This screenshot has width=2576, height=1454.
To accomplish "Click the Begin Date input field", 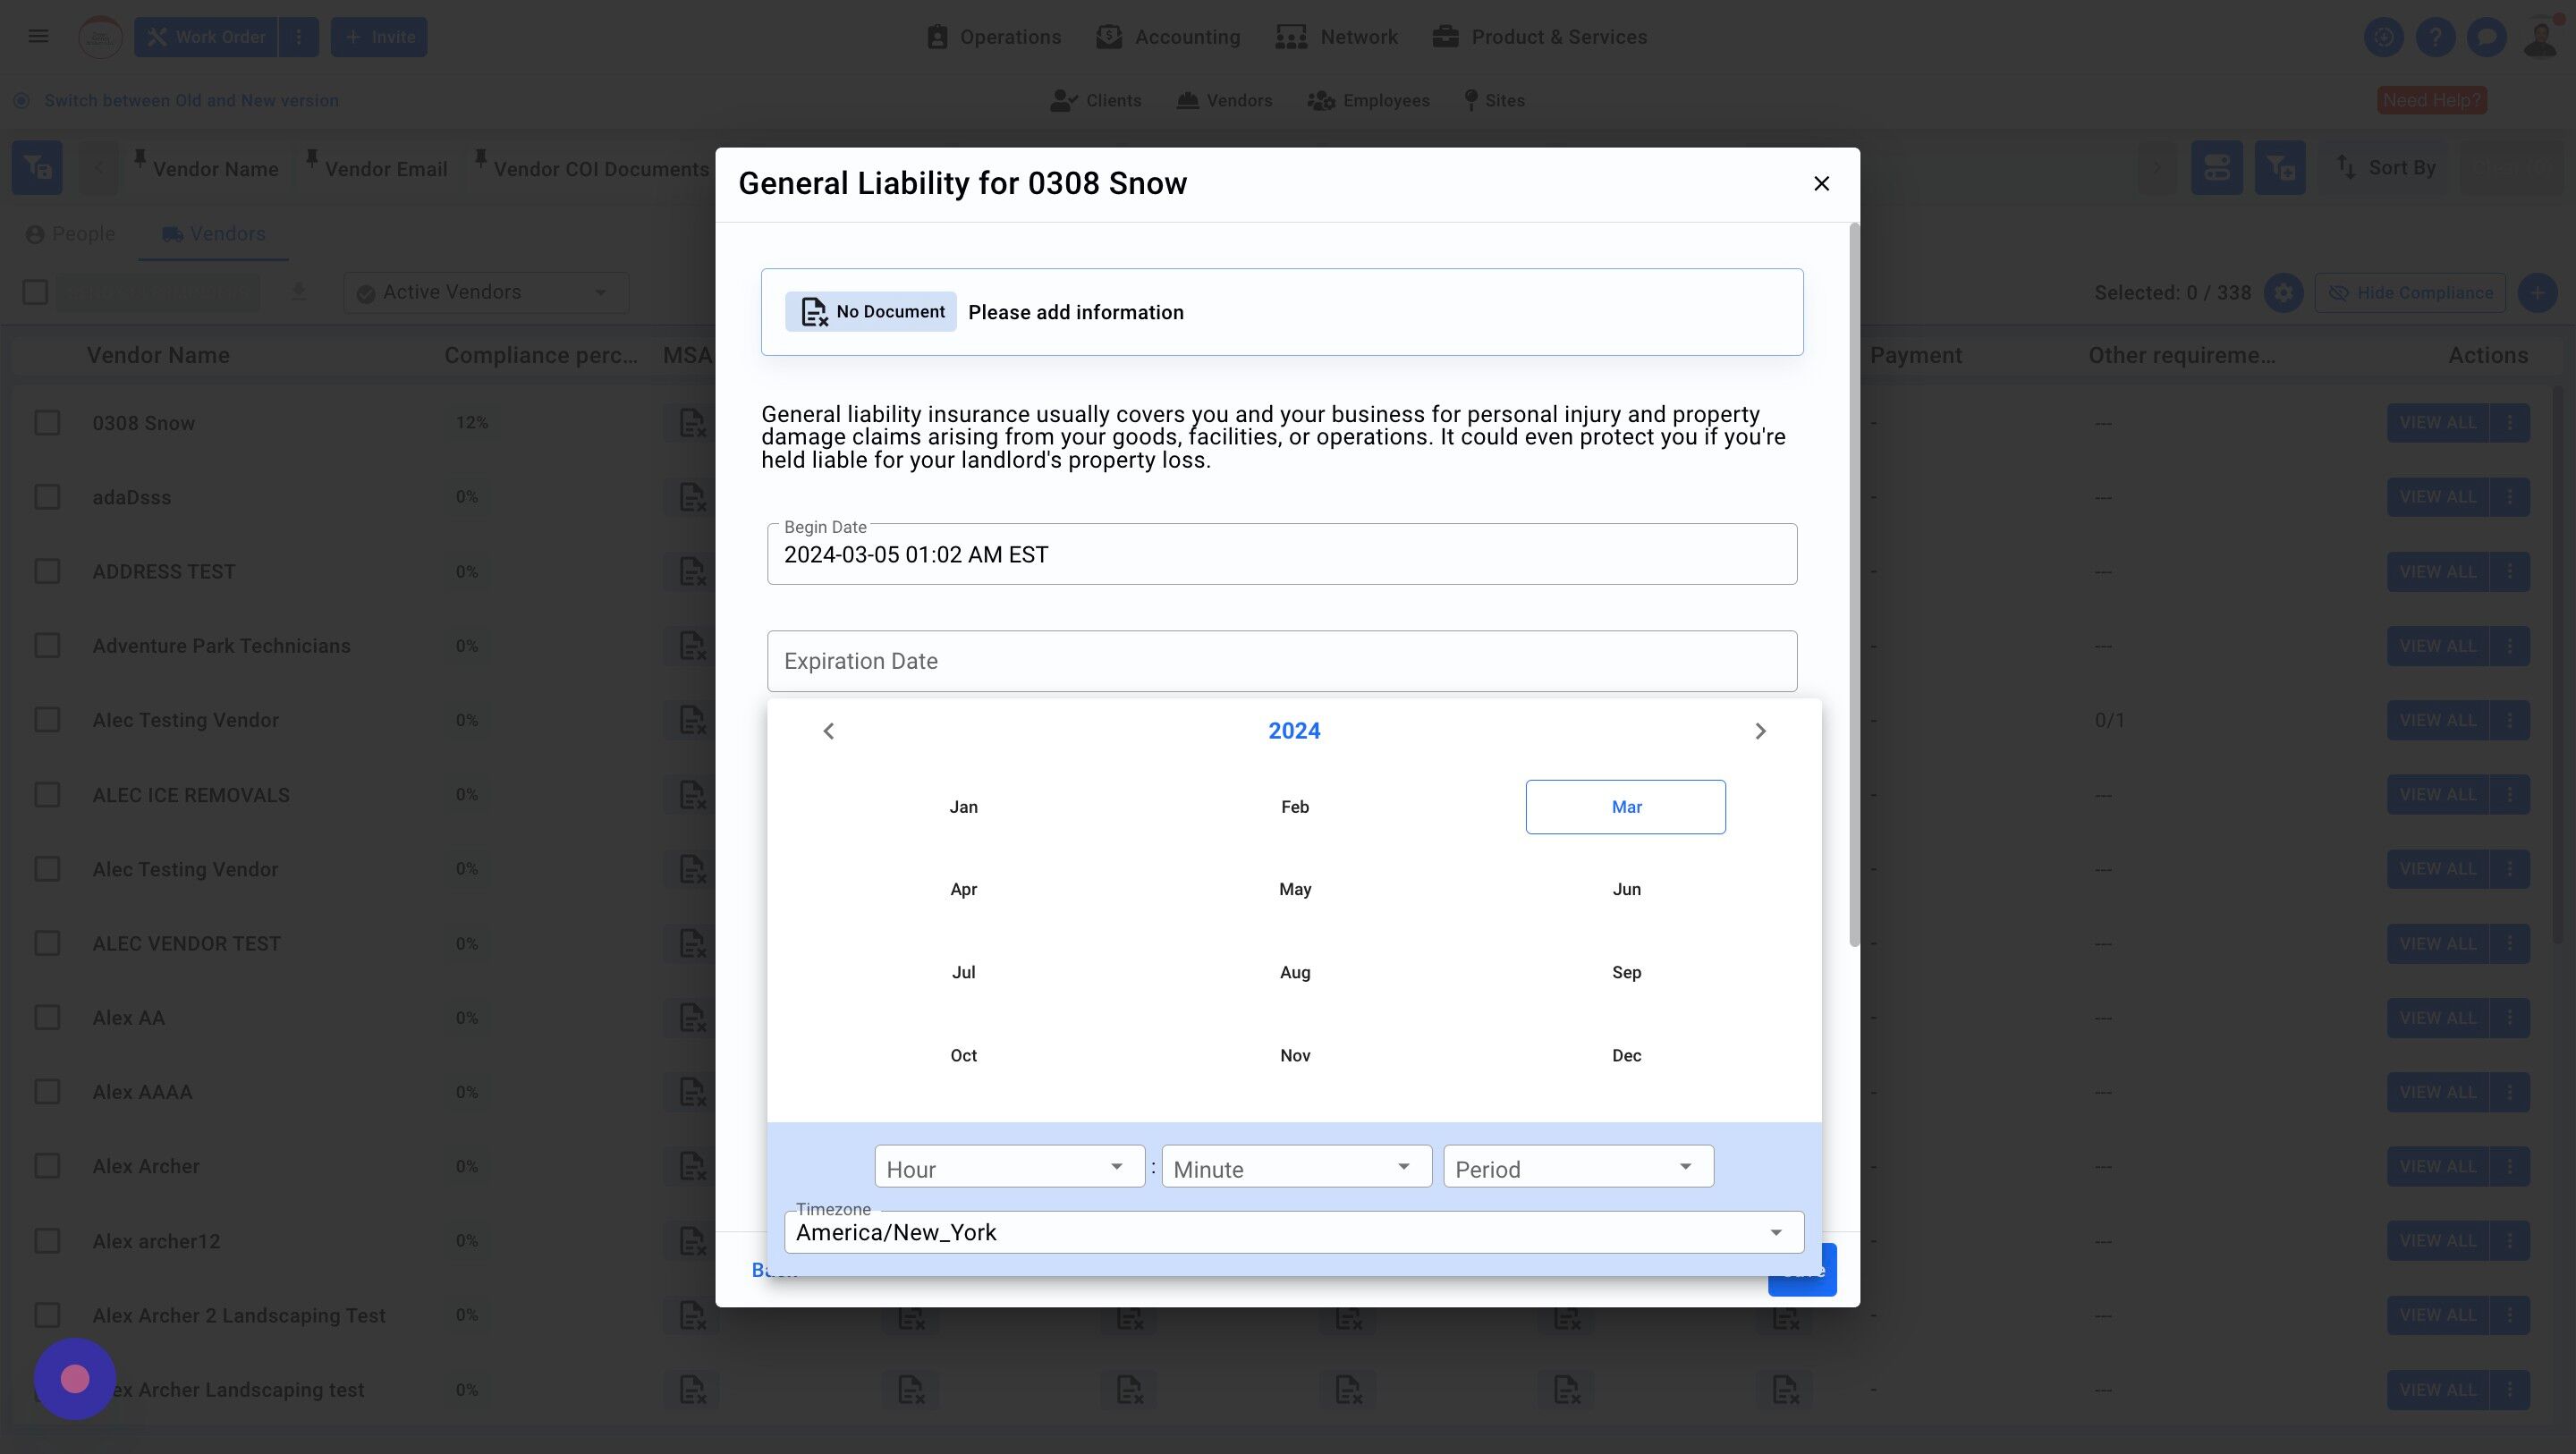I will pyautogui.click(x=1281, y=555).
